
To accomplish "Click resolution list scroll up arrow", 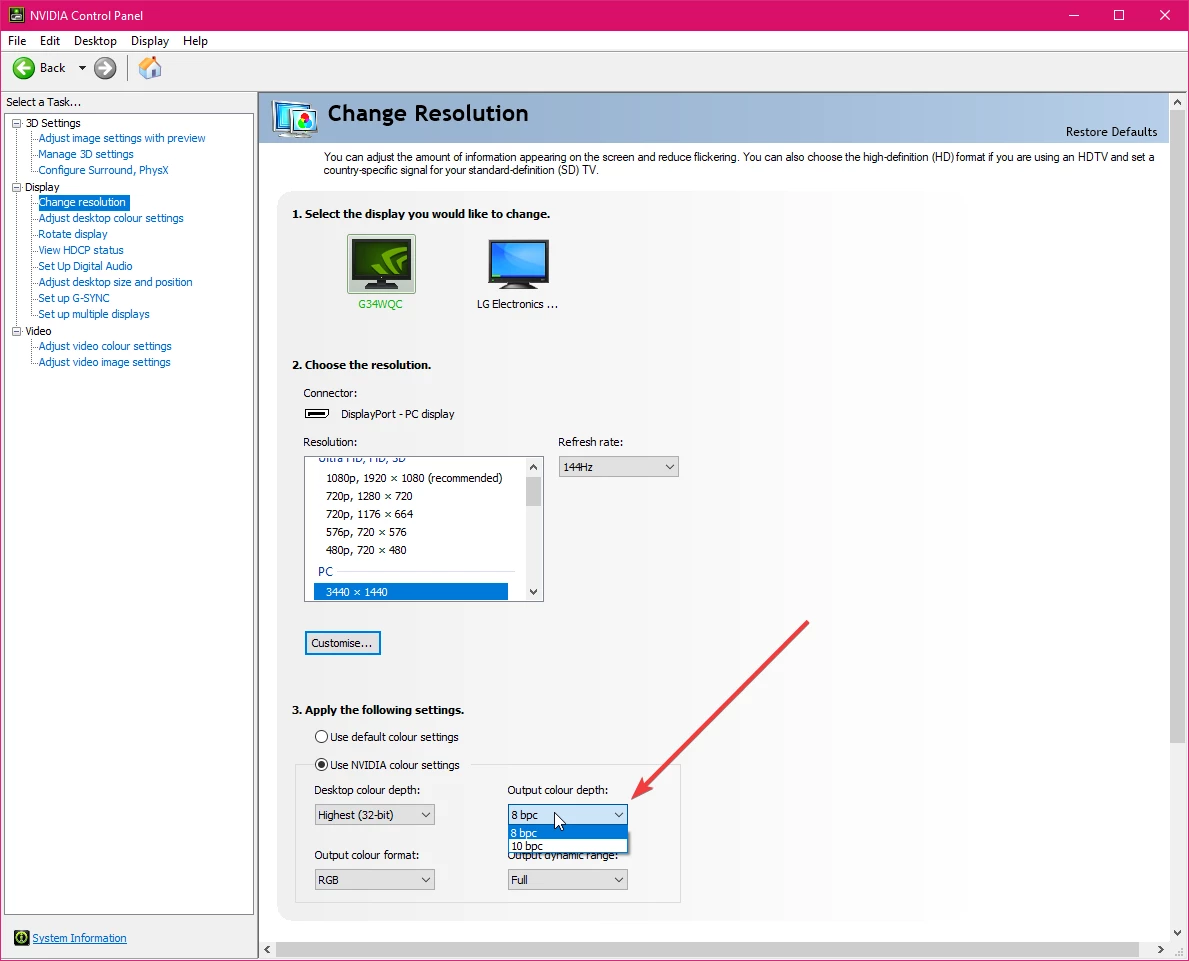I will pos(533,467).
